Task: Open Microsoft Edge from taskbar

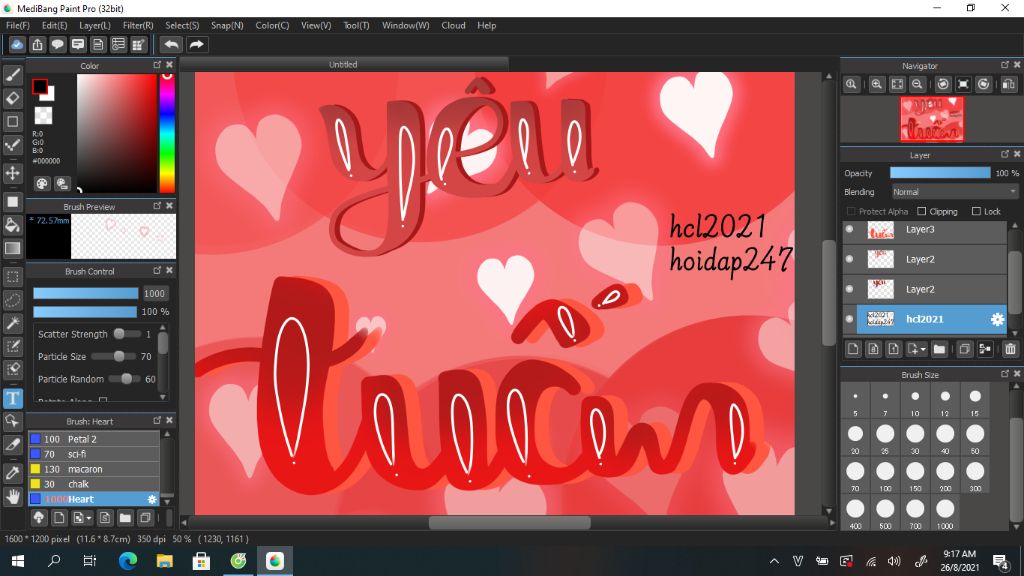Action: pyautogui.click(x=128, y=560)
